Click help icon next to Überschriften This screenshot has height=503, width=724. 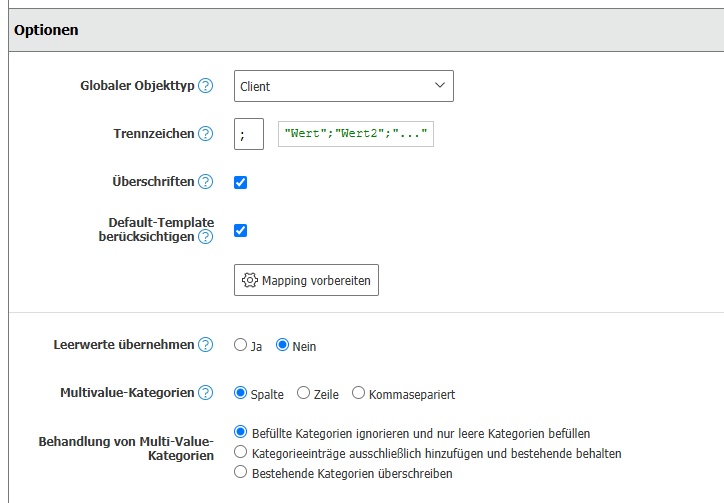pyautogui.click(x=206, y=182)
